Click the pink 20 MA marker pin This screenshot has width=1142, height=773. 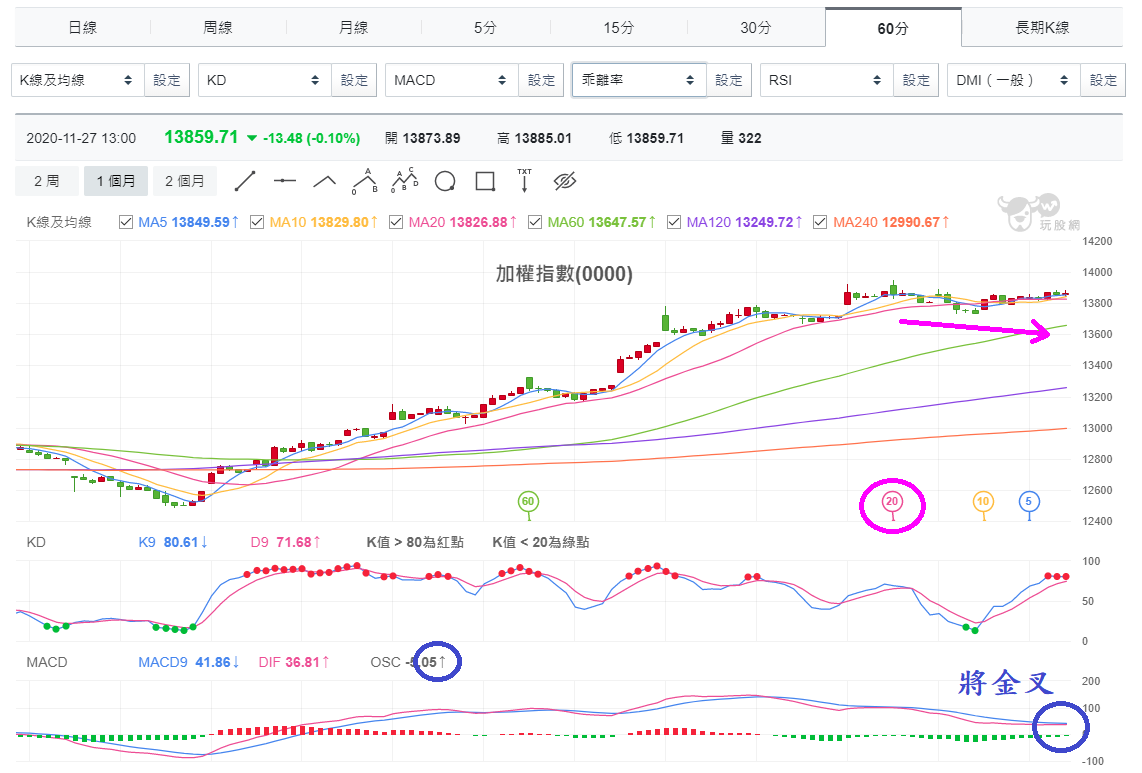892,503
